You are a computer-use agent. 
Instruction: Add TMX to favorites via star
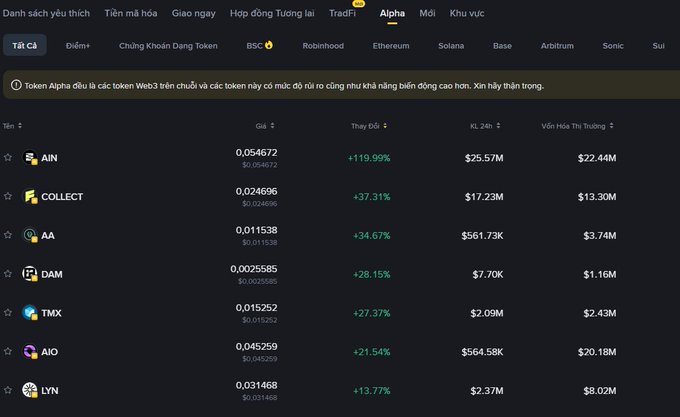(x=8, y=313)
